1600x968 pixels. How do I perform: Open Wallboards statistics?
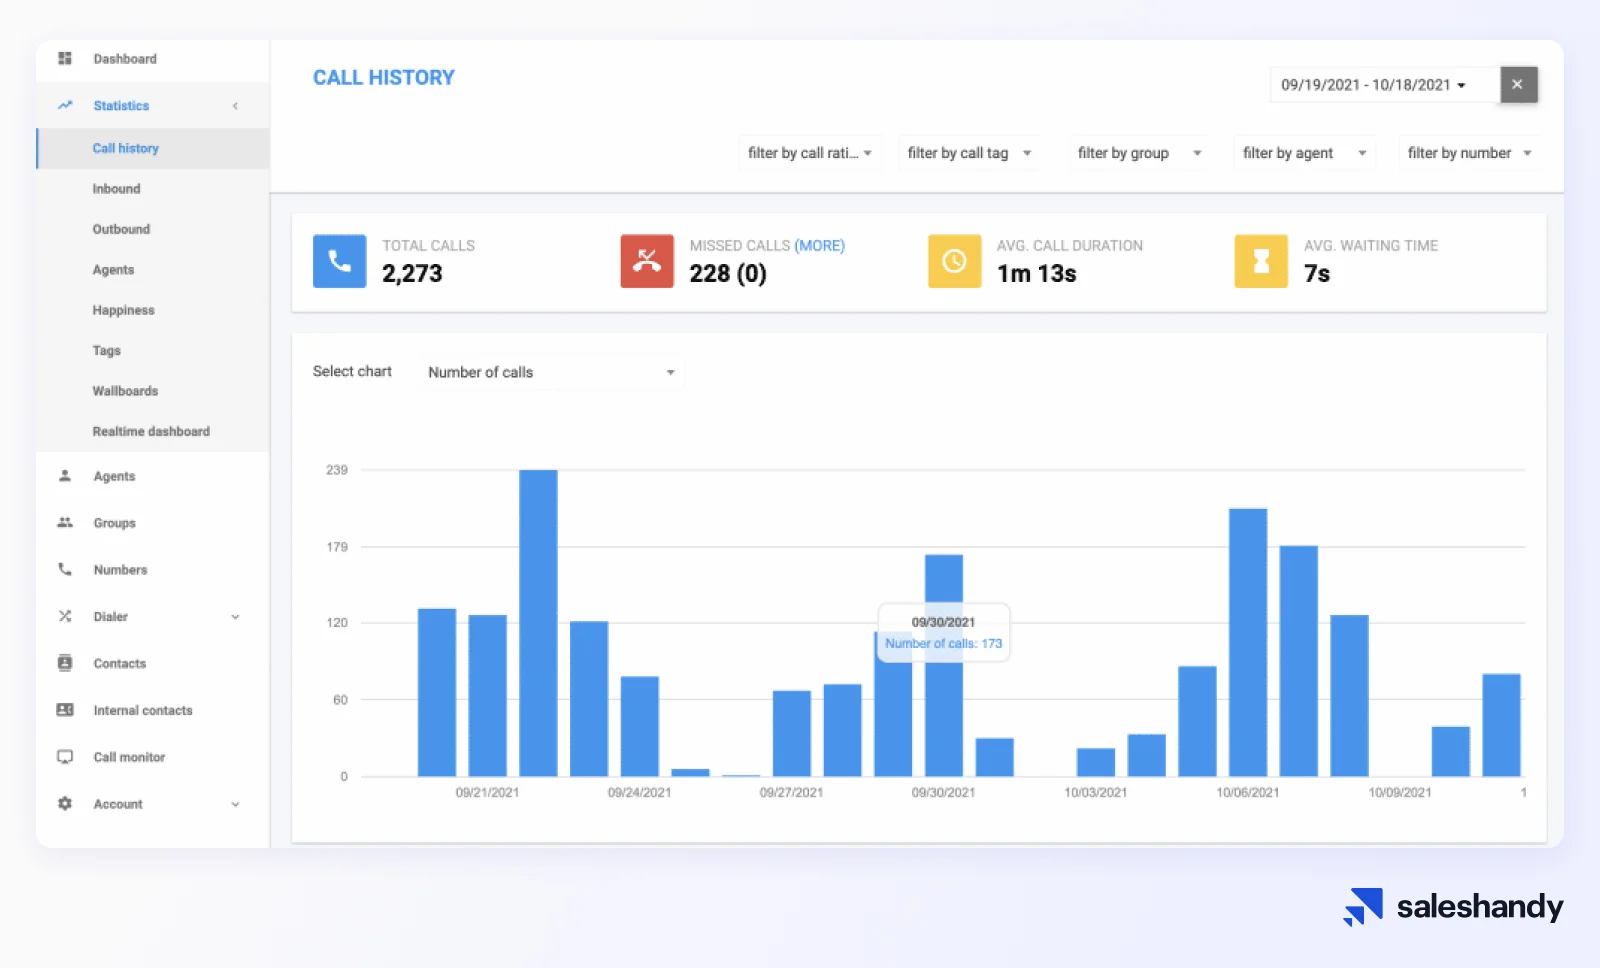point(125,391)
